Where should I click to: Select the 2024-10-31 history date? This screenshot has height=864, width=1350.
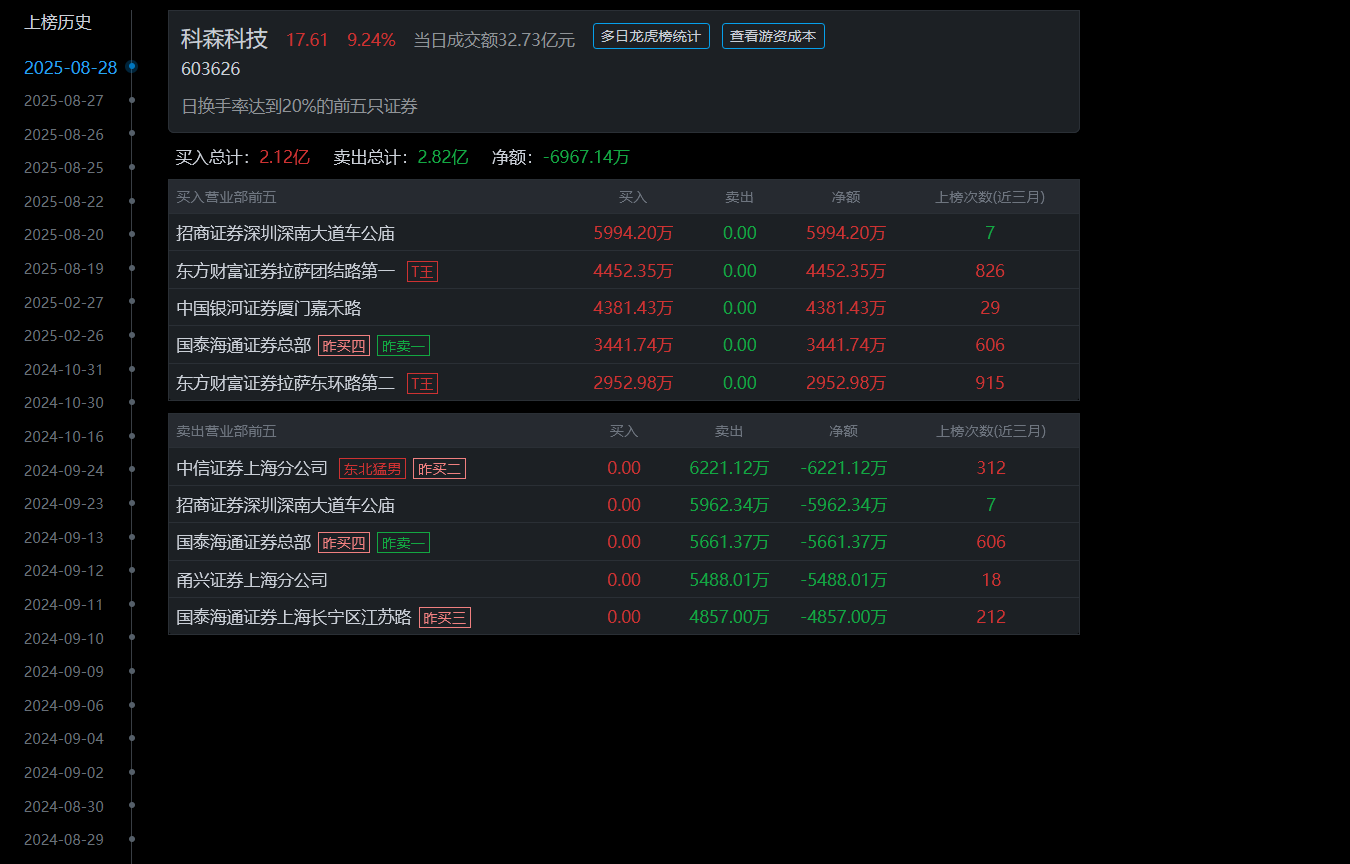point(64,370)
